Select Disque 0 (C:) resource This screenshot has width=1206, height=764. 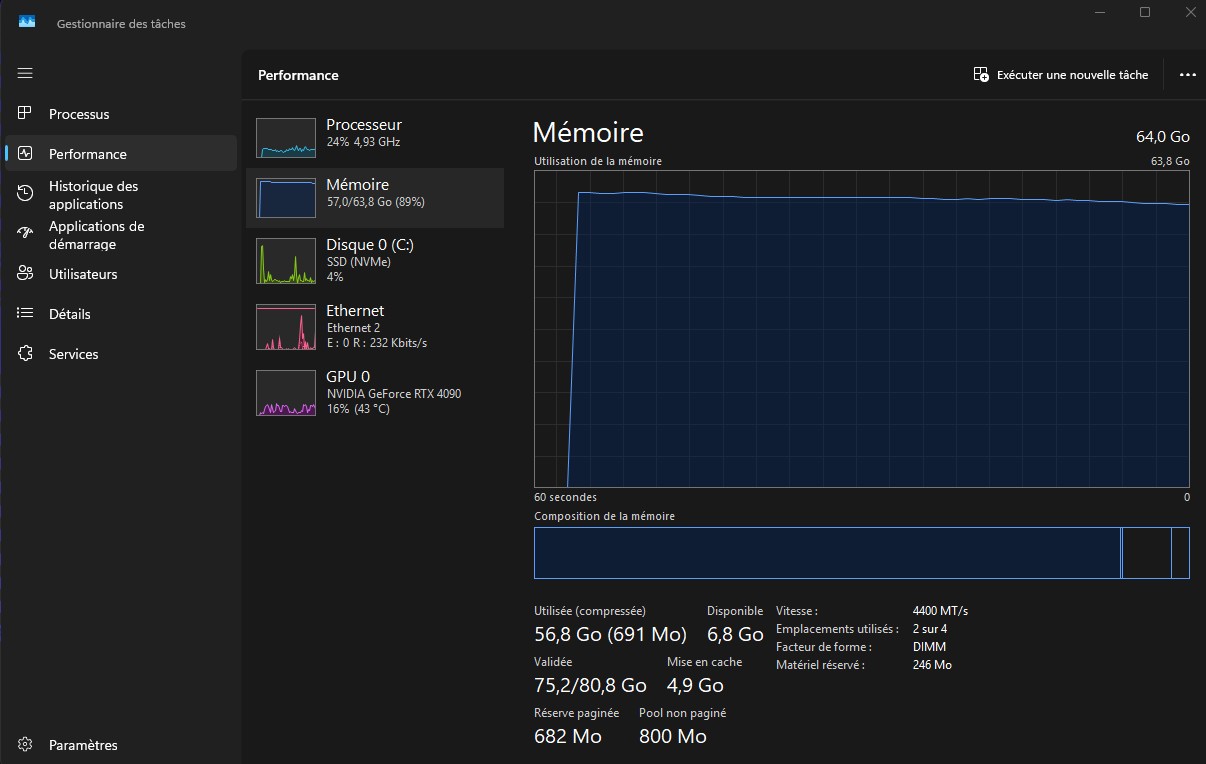pyautogui.click(x=374, y=259)
